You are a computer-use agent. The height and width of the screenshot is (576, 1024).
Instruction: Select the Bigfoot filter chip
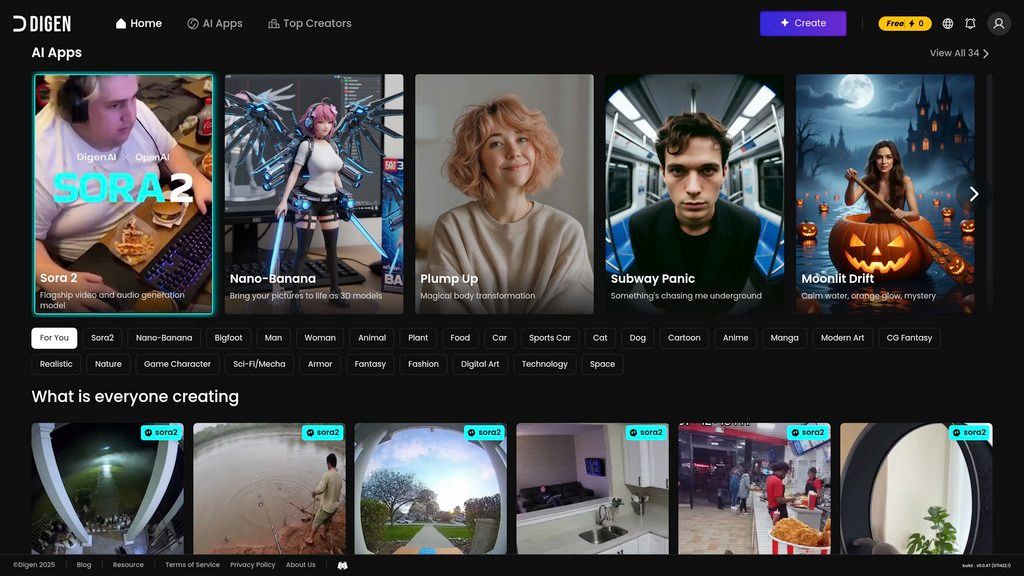pos(229,338)
